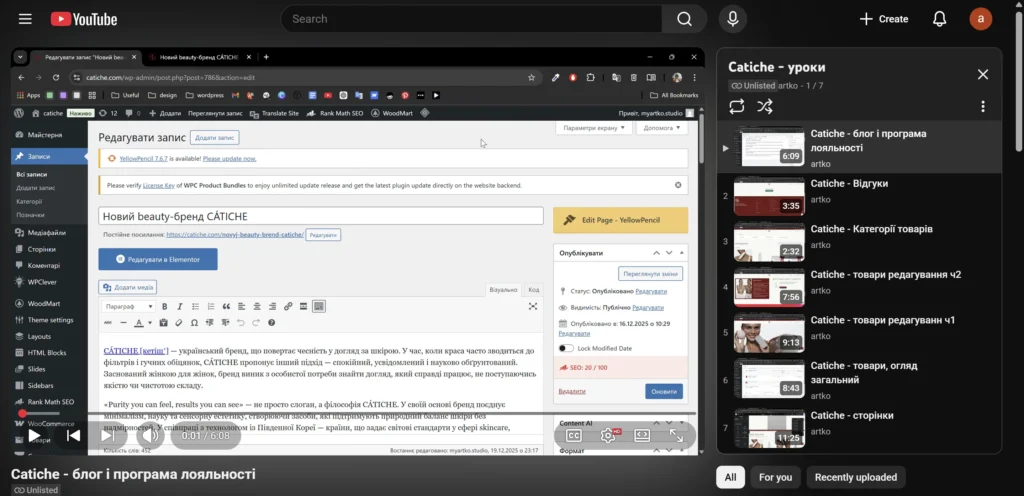Play the video with the player play button
Viewport: 1024px width, 496px height.
34,435
